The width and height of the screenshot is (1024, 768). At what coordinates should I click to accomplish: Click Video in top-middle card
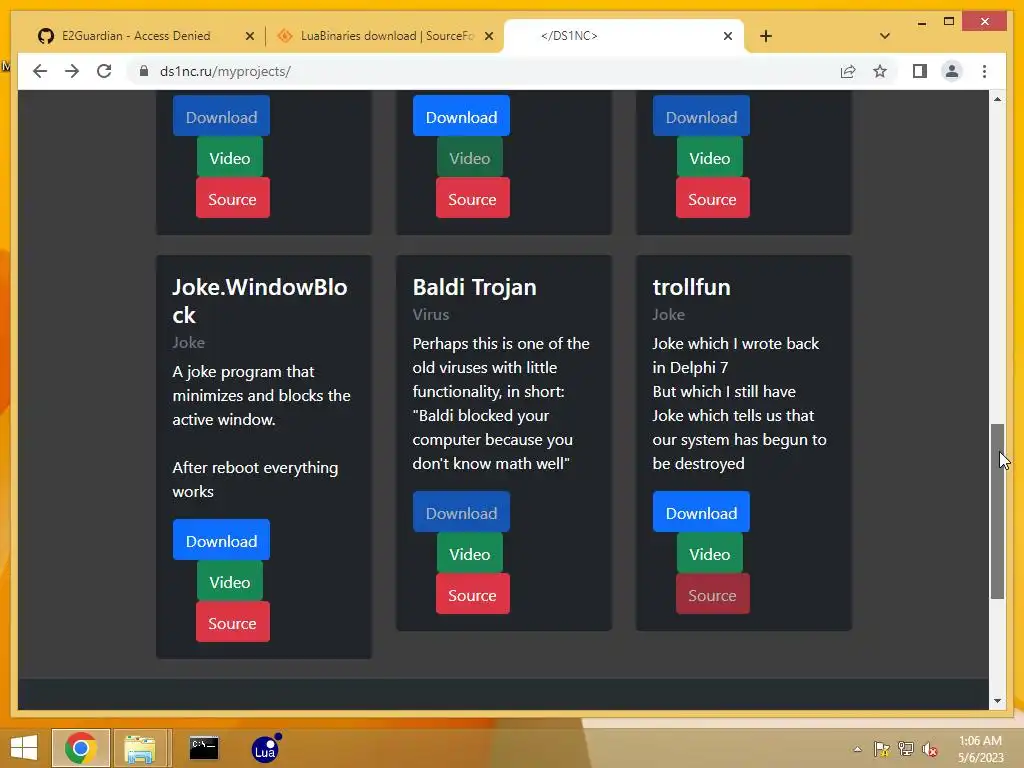point(470,157)
